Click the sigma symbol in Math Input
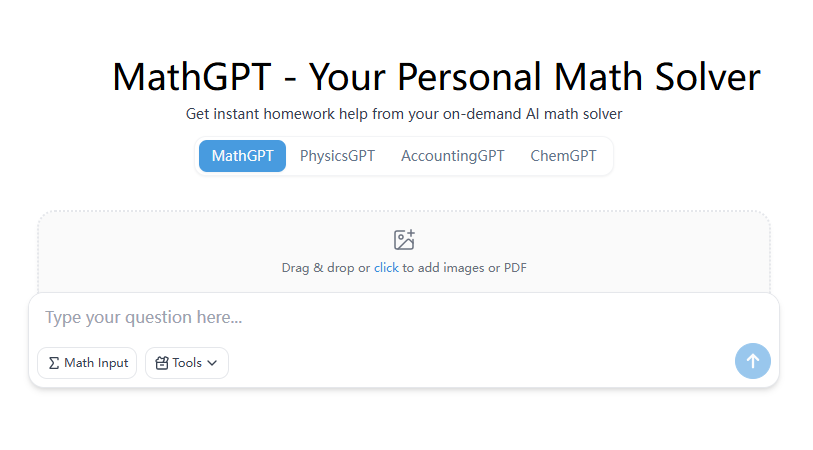Screen dimensions: 813x450 [x=54, y=363]
